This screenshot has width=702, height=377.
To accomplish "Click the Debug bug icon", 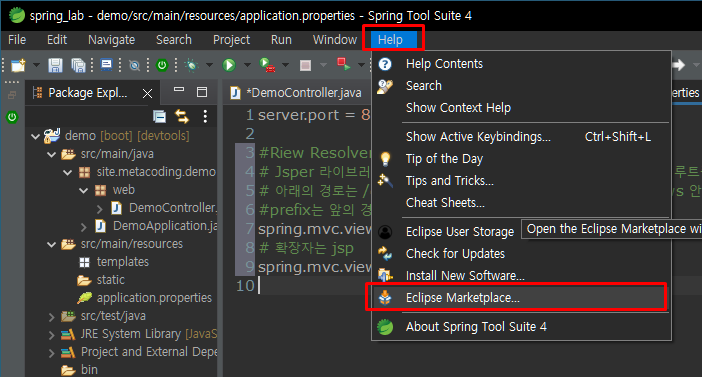I will click(x=191, y=65).
